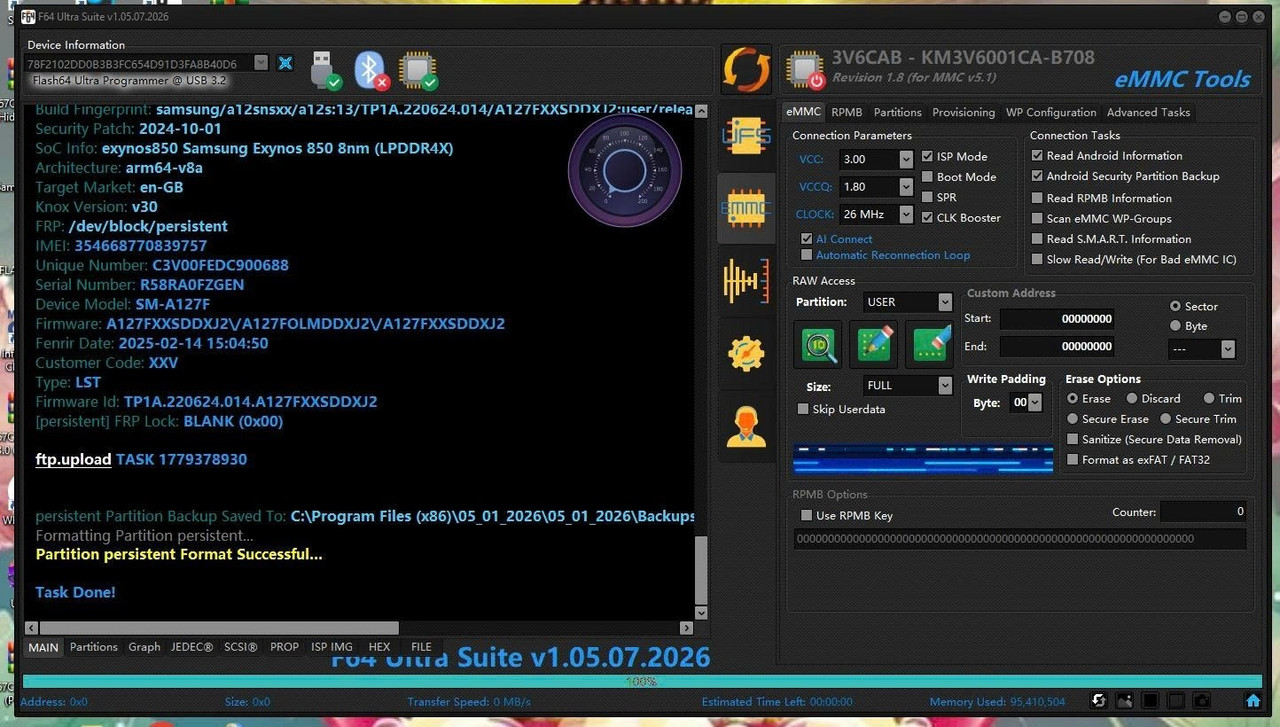The height and width of the screenshot is (727, 1280).
Task: Select the Secure Erase radio option
Action: 1073,419
